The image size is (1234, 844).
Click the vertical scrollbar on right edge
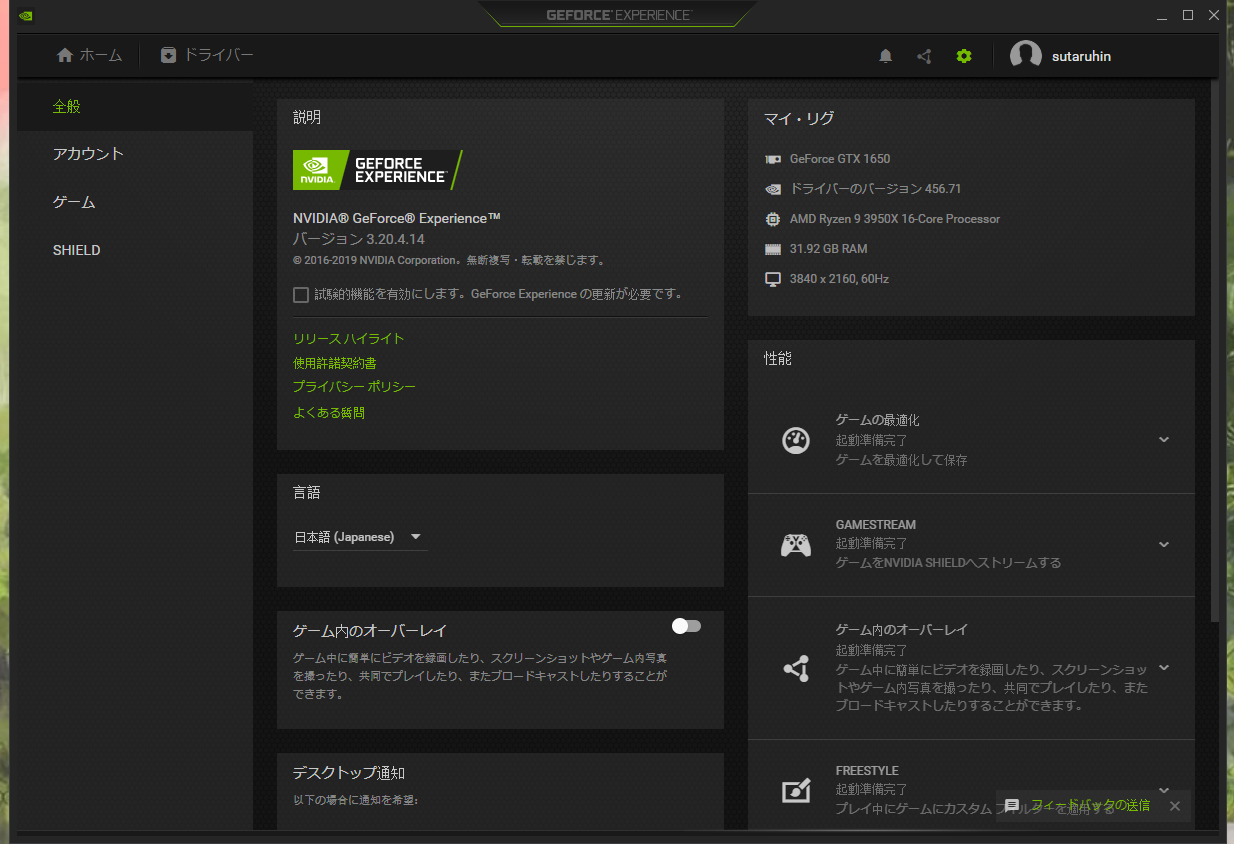[1216, 350]
